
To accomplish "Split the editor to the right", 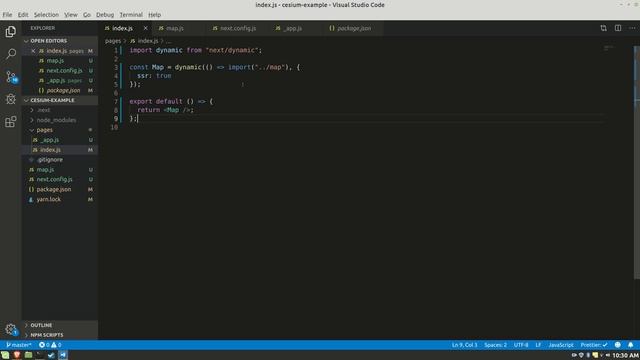I will (x=618, y=28).
